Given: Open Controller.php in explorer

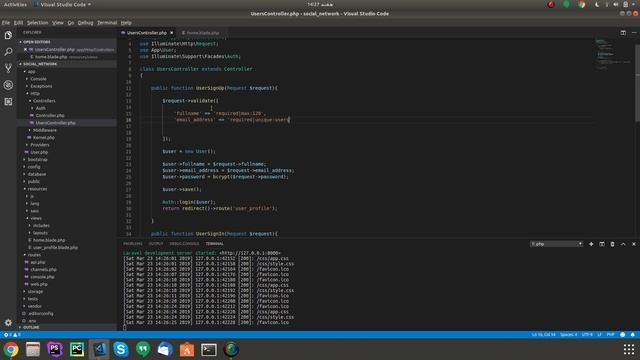Looking at the screenshot, I should click(x=50, y=116).
